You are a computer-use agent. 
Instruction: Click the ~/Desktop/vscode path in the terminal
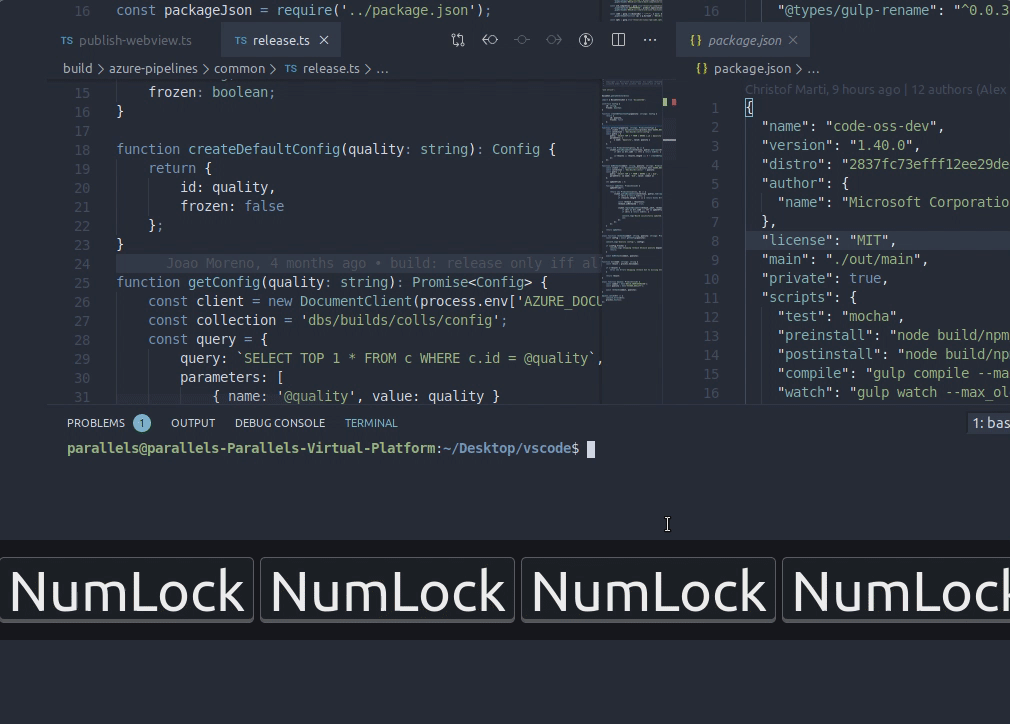(x=507, y=448)
